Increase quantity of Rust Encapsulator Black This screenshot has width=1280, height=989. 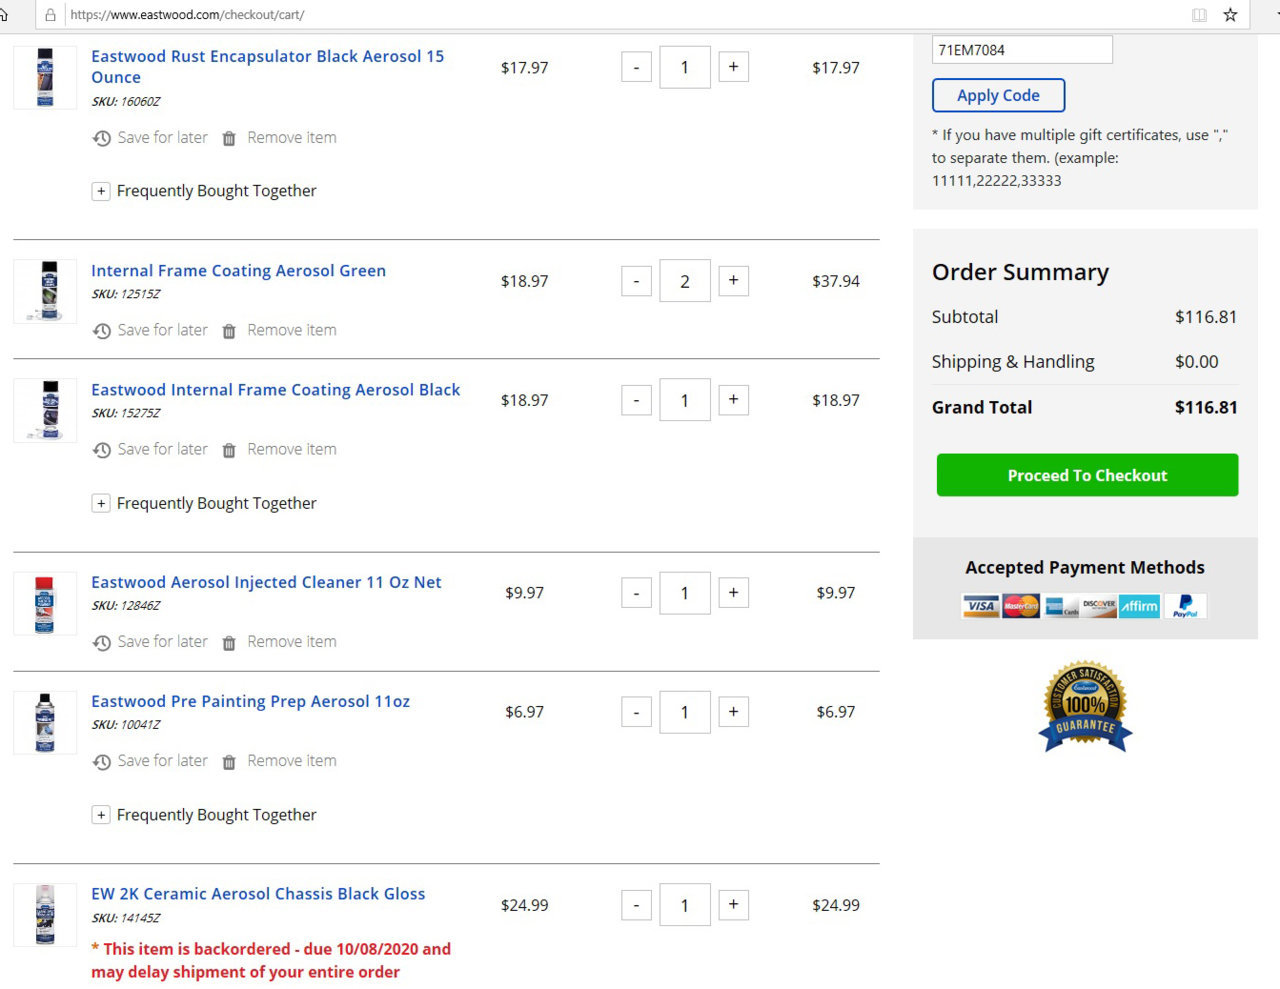(x=733, y=67)
